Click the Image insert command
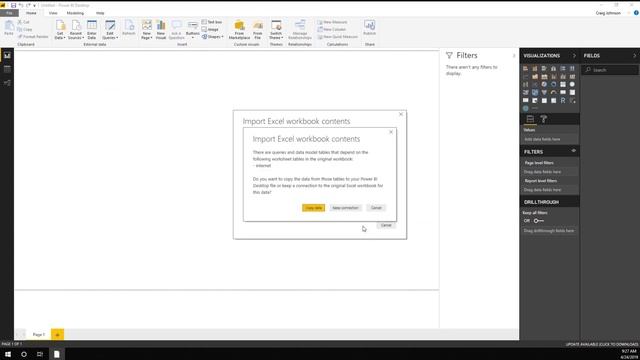The width and height of the screenshot is (640, 360). (210, 29)
